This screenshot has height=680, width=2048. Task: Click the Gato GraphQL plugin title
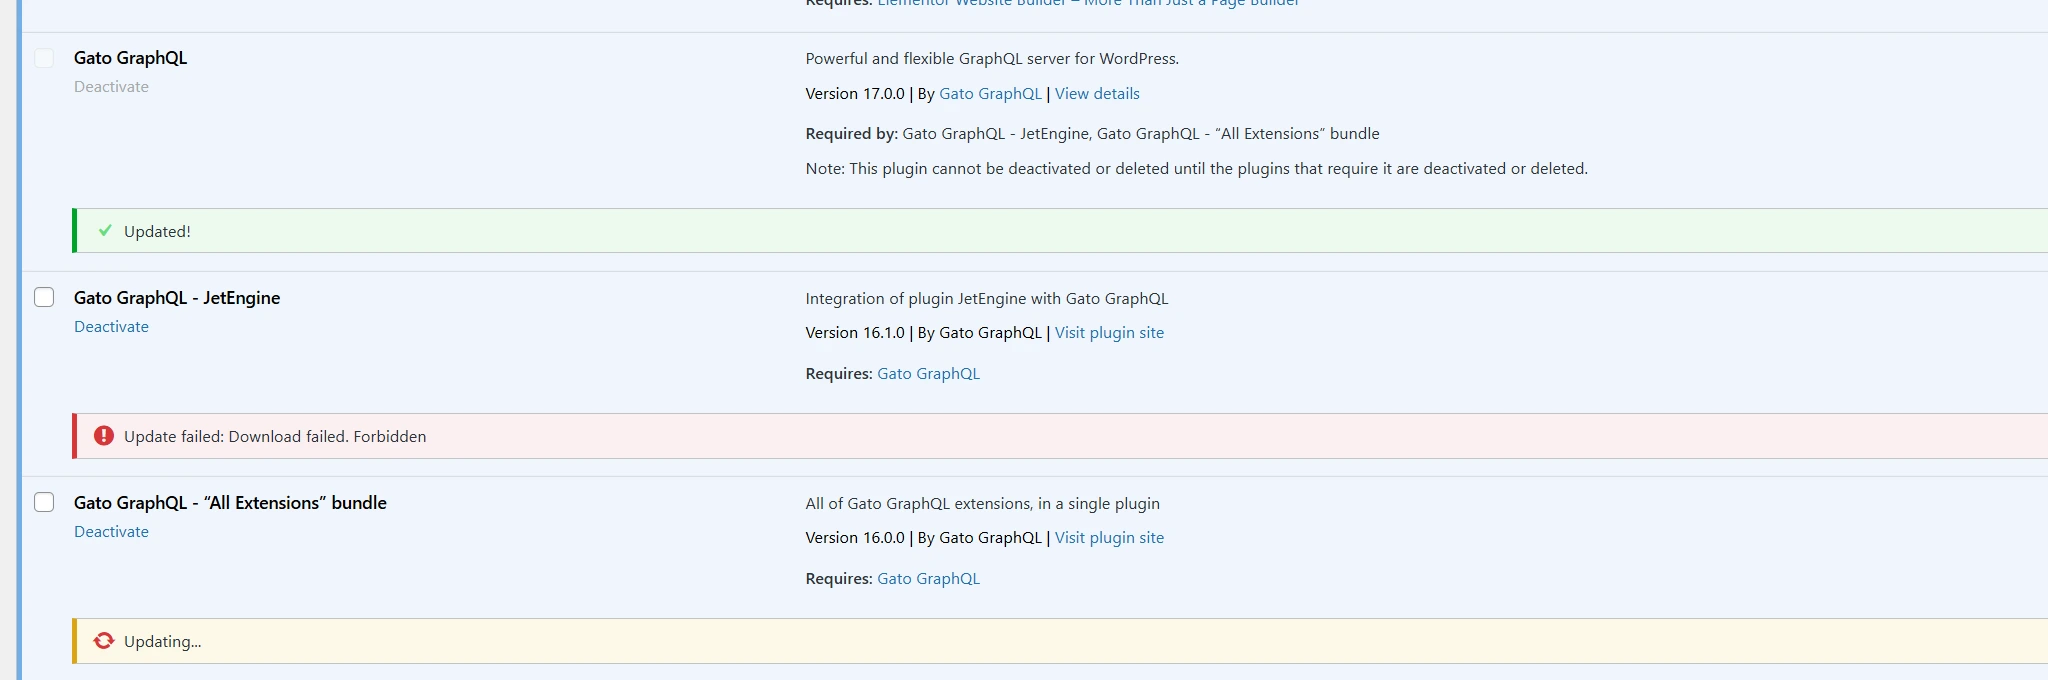pyautogui.click(x=130, y=58)
